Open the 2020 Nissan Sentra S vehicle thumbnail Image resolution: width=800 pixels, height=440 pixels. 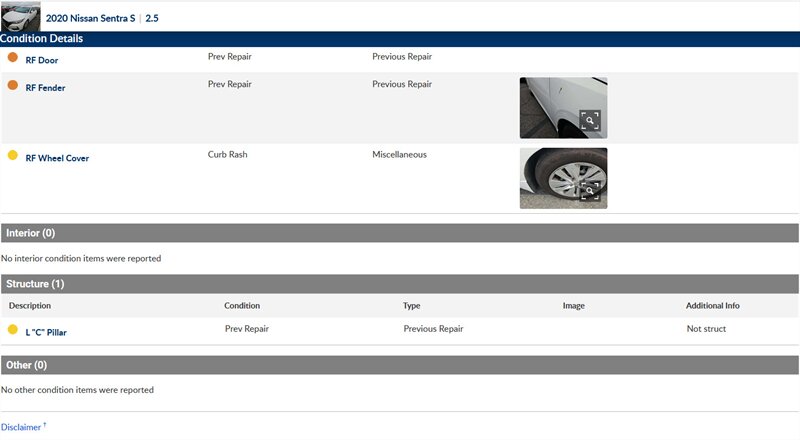20,16
